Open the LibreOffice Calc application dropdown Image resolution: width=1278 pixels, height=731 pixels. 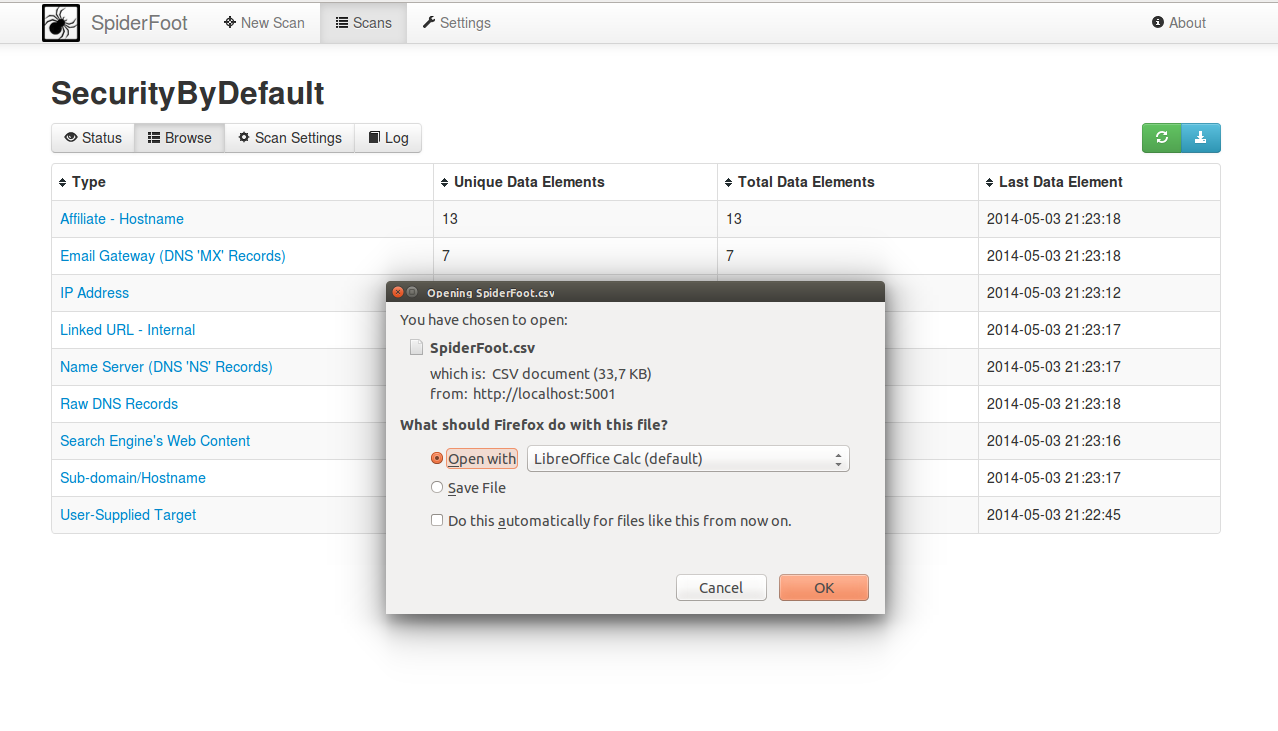point(688,459)
